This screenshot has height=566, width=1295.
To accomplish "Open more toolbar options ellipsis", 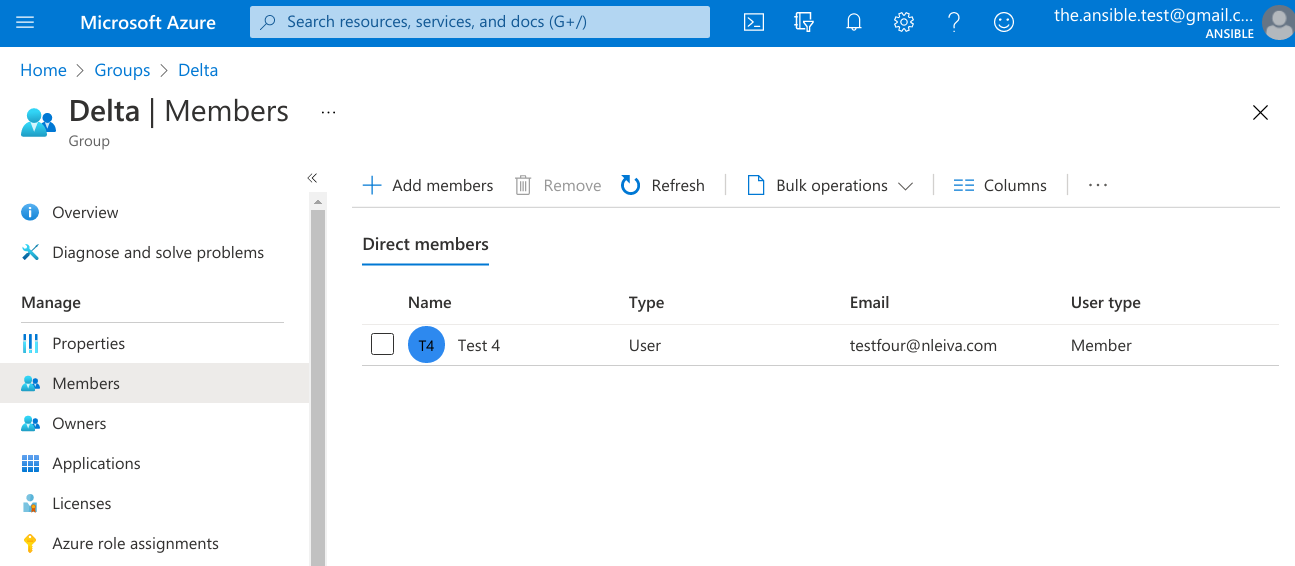I will [1098, 185].
